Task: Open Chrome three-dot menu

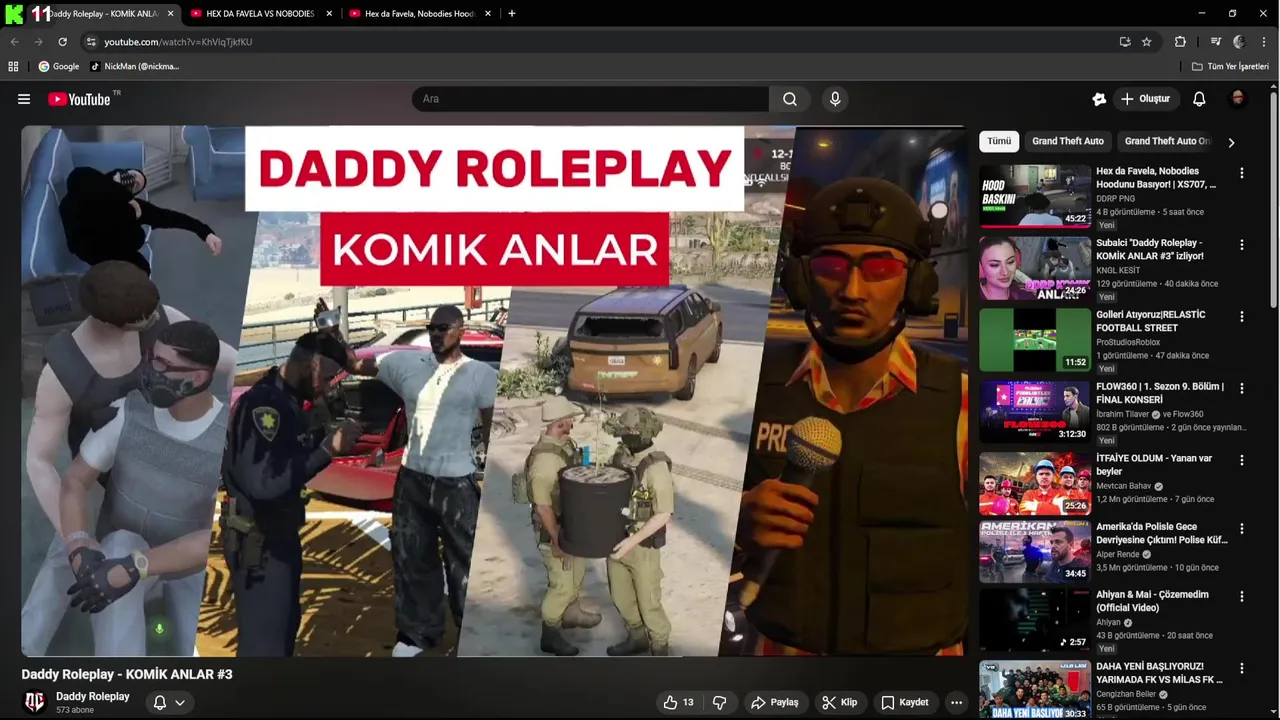Action: coord(1264,42)
